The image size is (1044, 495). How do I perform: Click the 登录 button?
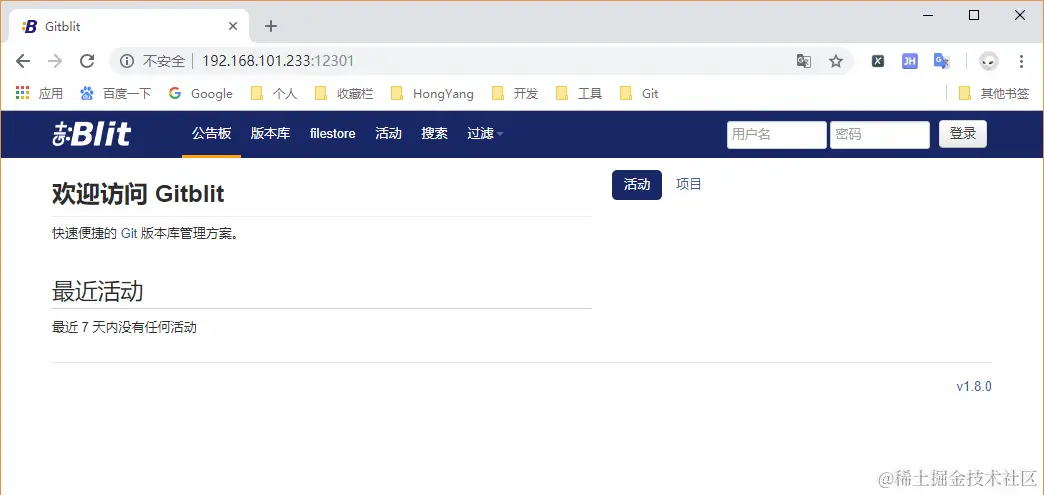pyautogui.click(x=963, y=134)
